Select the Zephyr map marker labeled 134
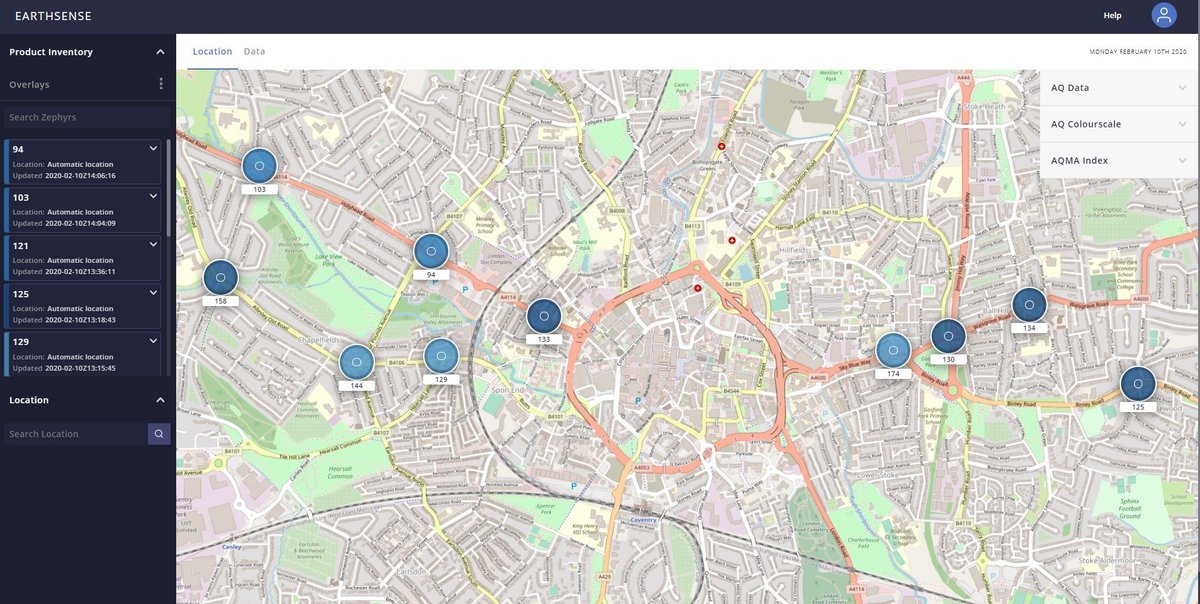Viewport: 1200px width, 604px height. pyautogui.click(x=1029, y=305)
